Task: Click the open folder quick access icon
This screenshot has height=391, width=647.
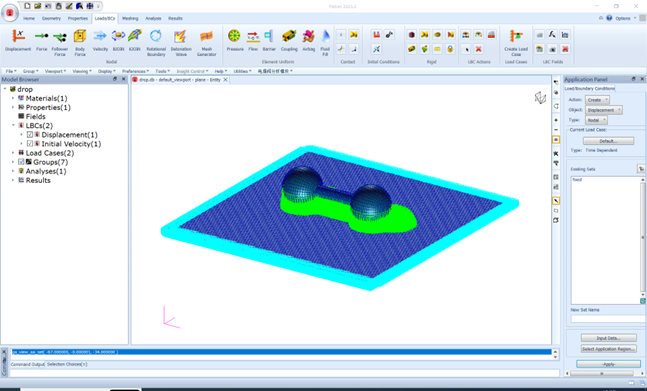Action: click(38, 6)
